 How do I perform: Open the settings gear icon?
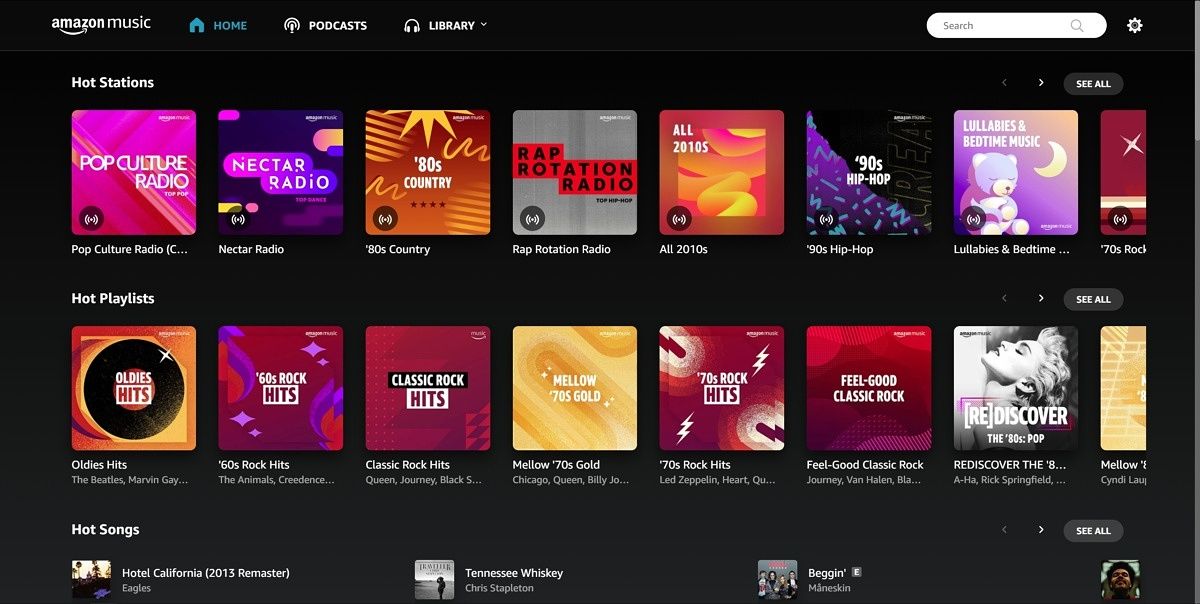click(x=1135, y=24)
